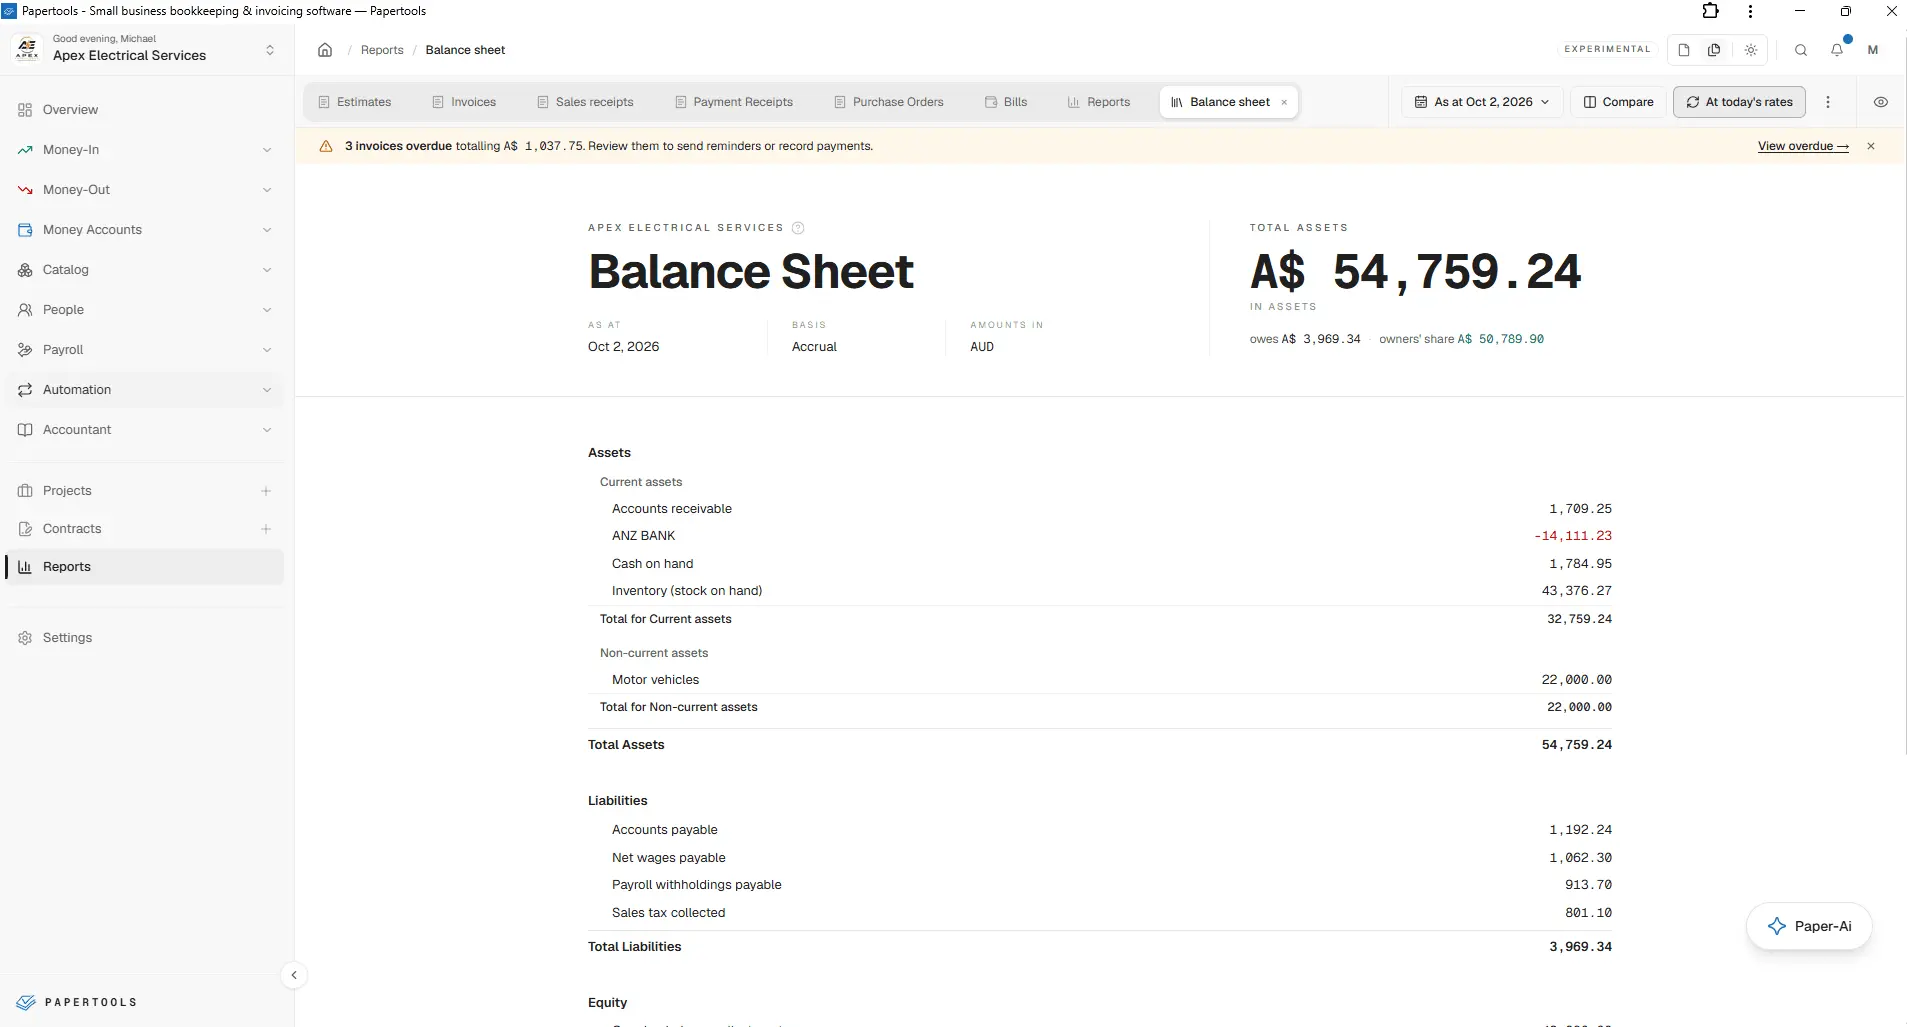Close the Balance sheet tab

point(1284,102)
